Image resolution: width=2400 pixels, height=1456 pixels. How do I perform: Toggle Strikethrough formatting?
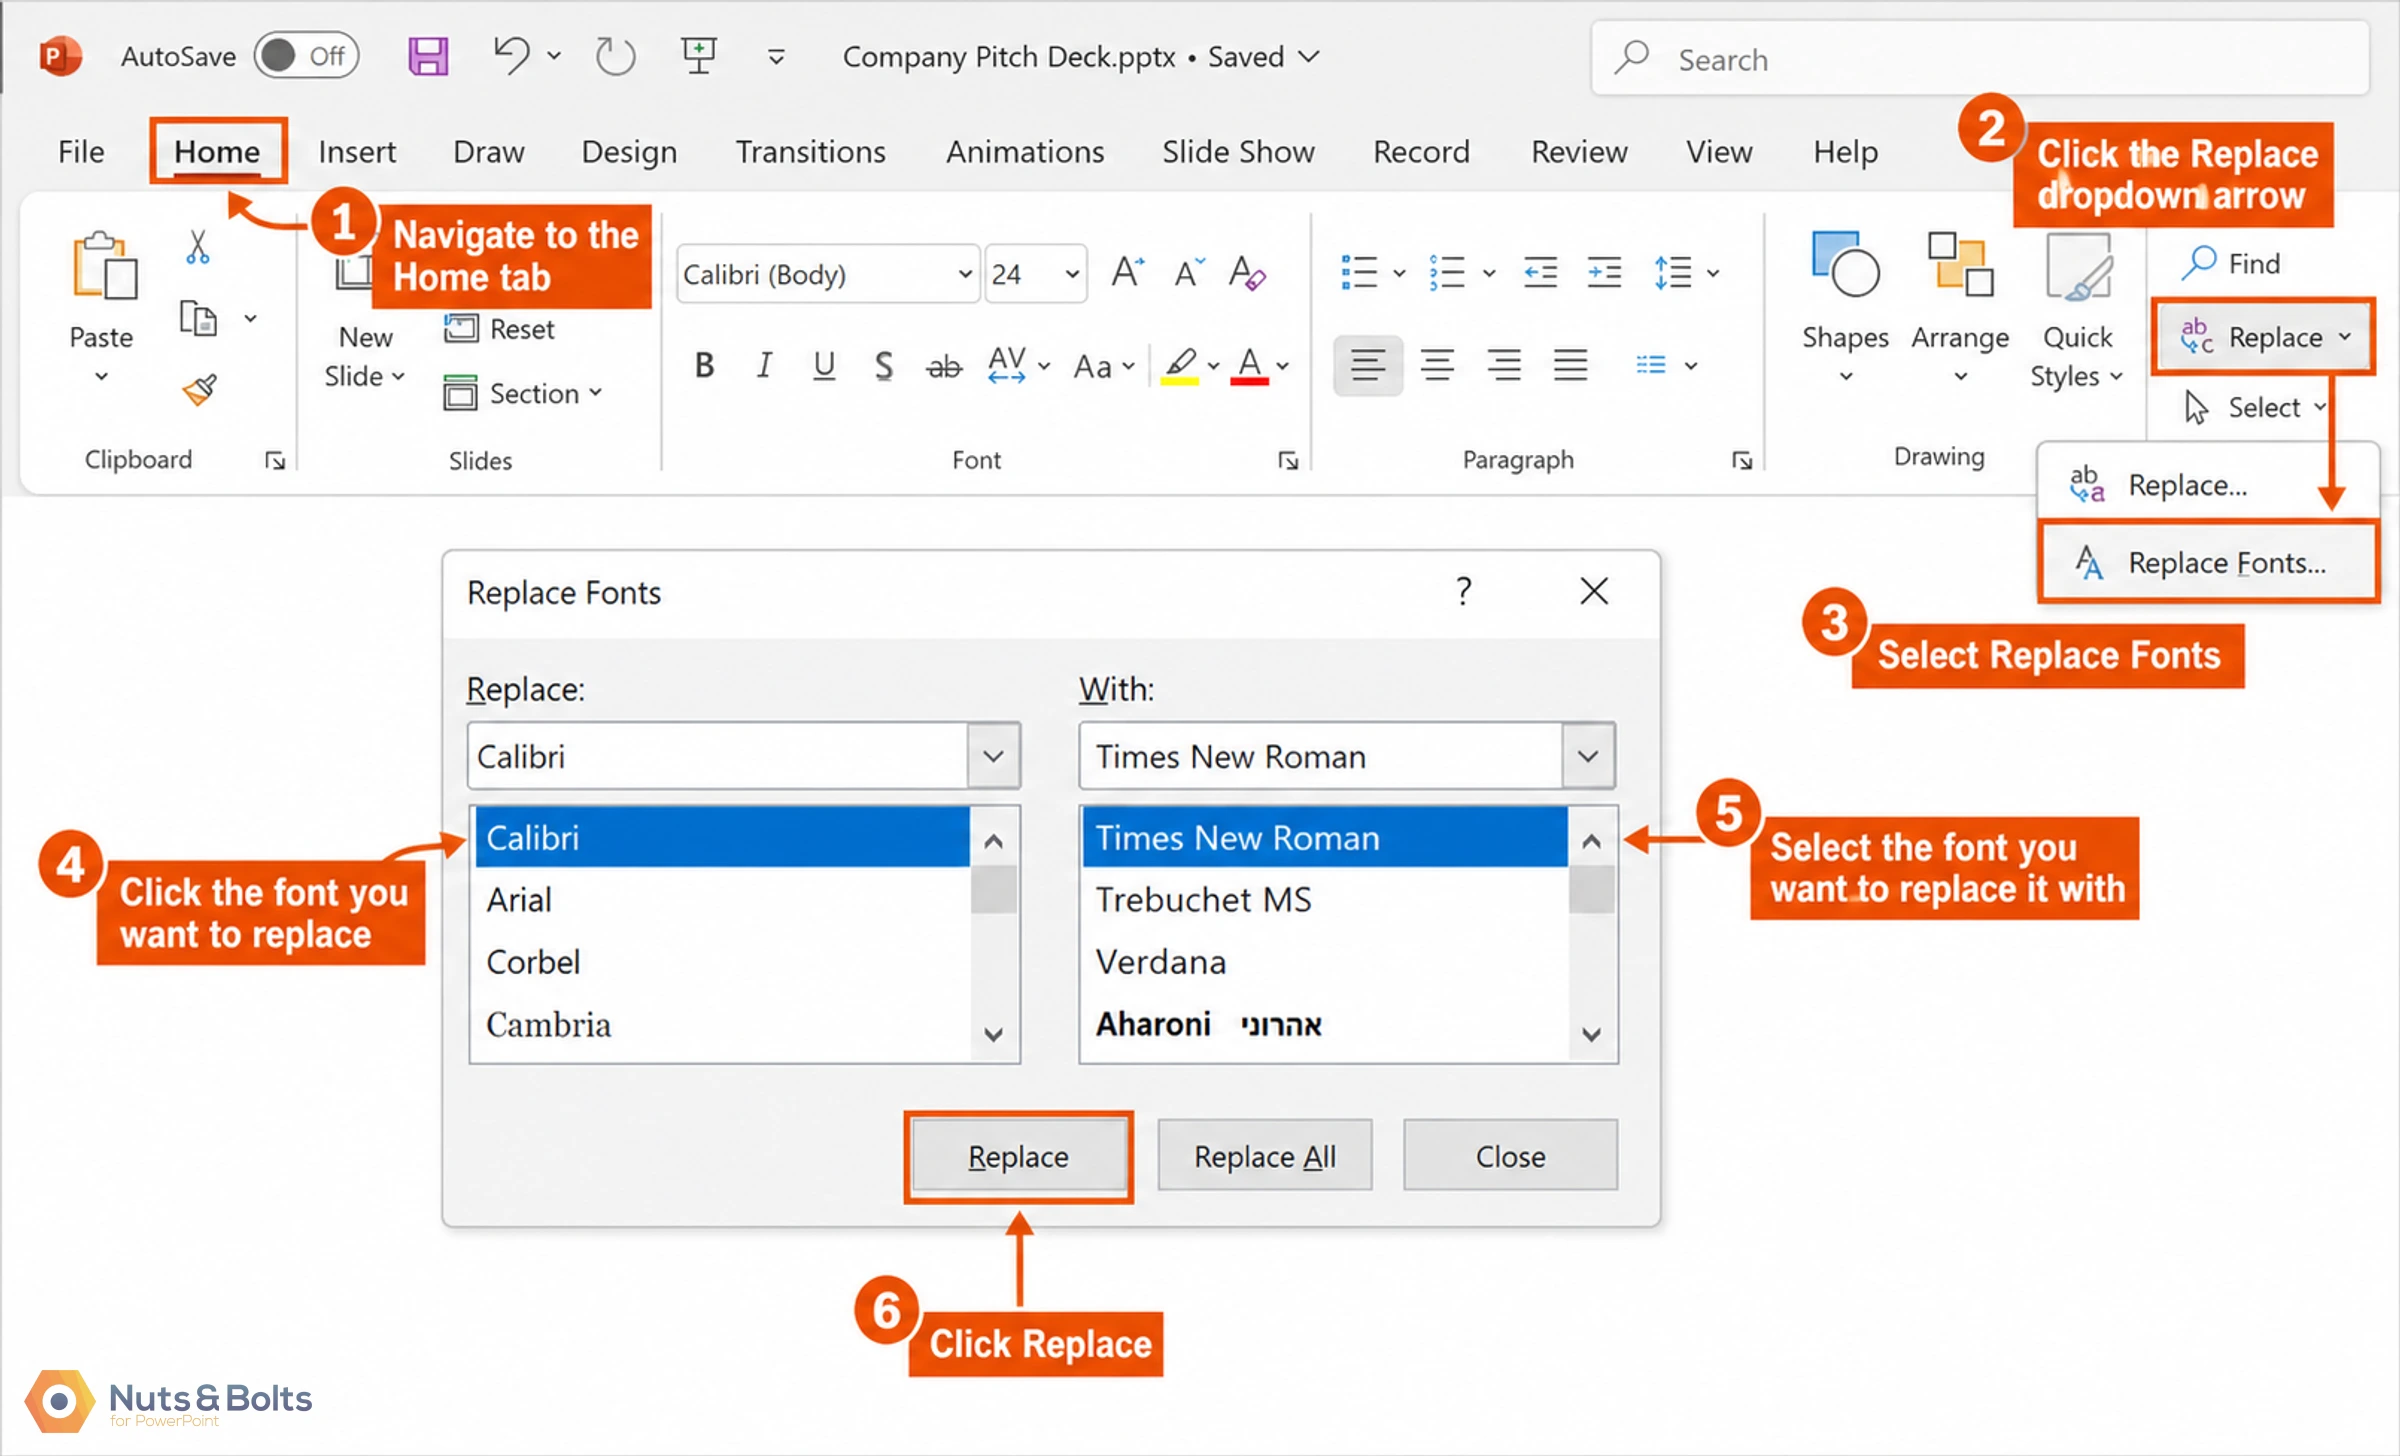[943, 366]
